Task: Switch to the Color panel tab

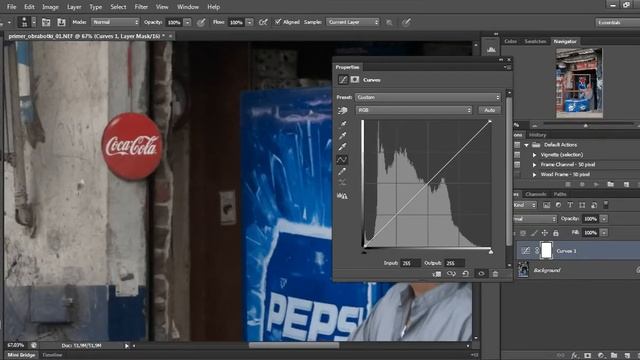Action: pos(510,41)
